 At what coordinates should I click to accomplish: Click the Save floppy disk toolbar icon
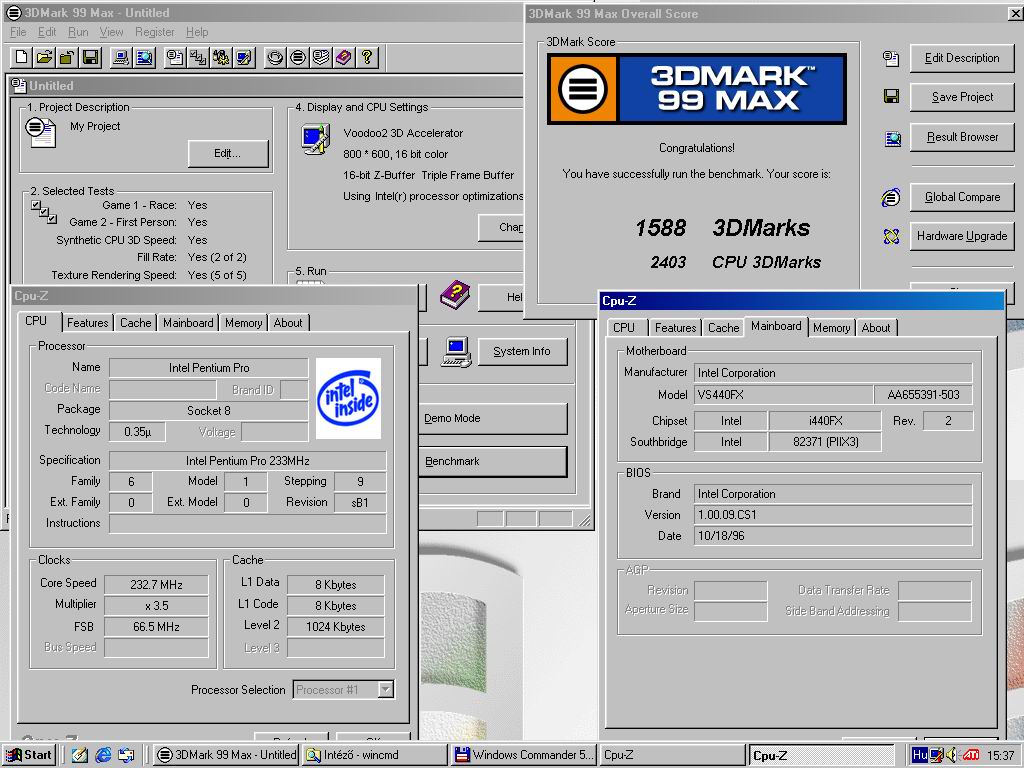[90, 57]
